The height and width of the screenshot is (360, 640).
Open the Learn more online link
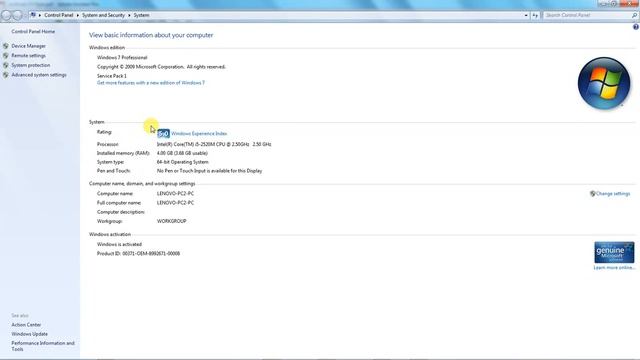click(x=614, y=268)
